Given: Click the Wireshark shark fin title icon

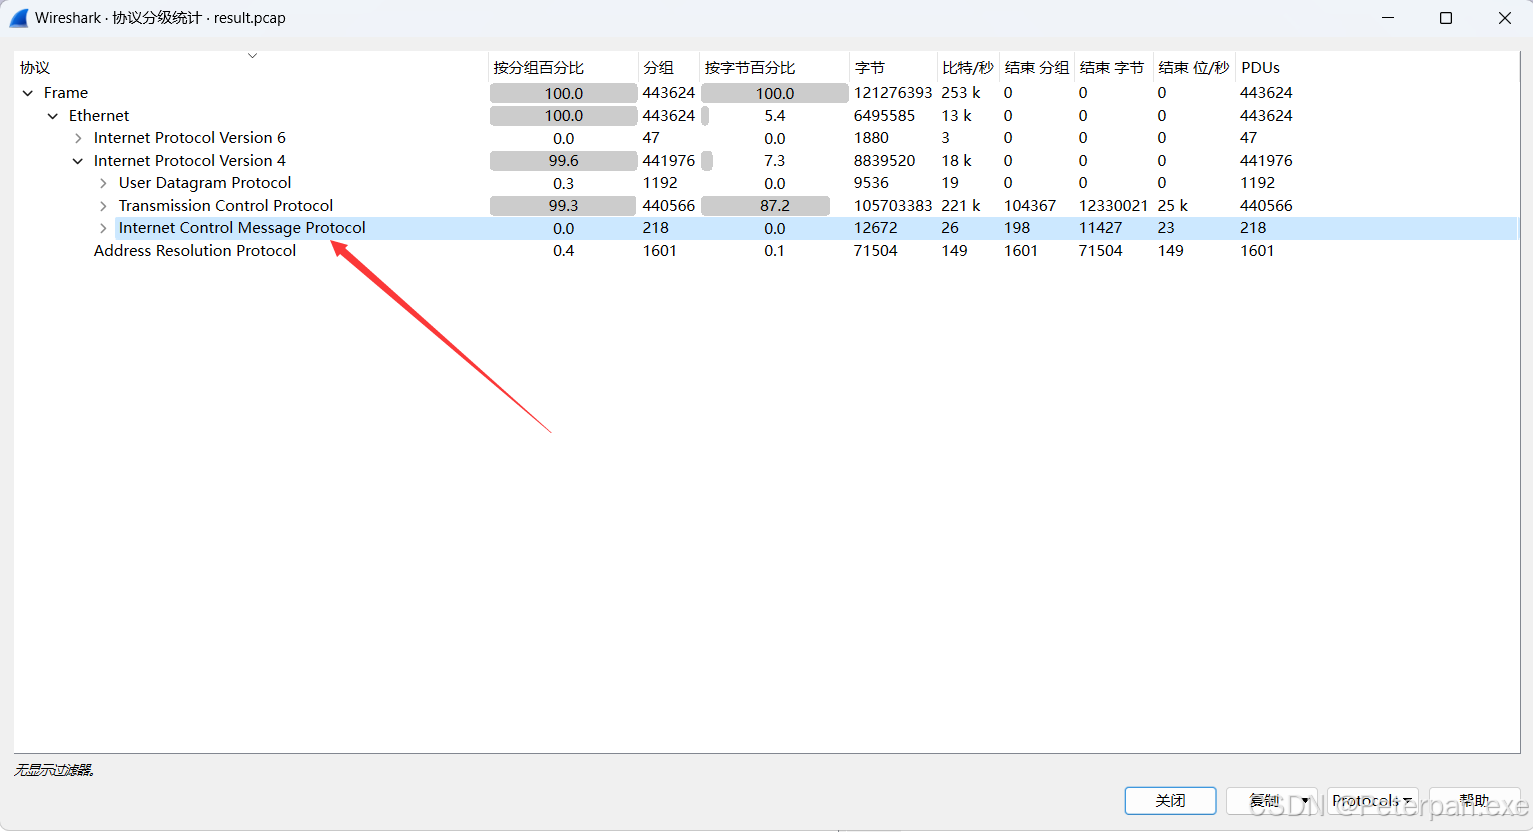Looking at the screenshot, I should [x=18, y=18].
